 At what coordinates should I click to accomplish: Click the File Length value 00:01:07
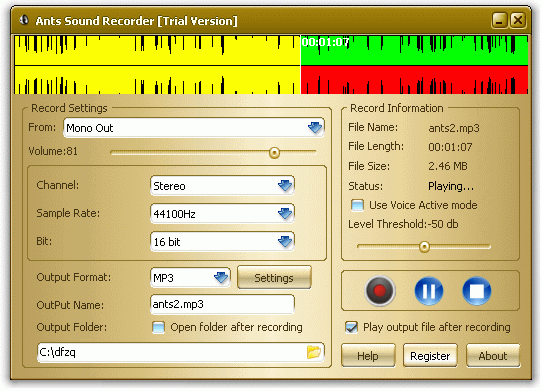tap(450, 147)
